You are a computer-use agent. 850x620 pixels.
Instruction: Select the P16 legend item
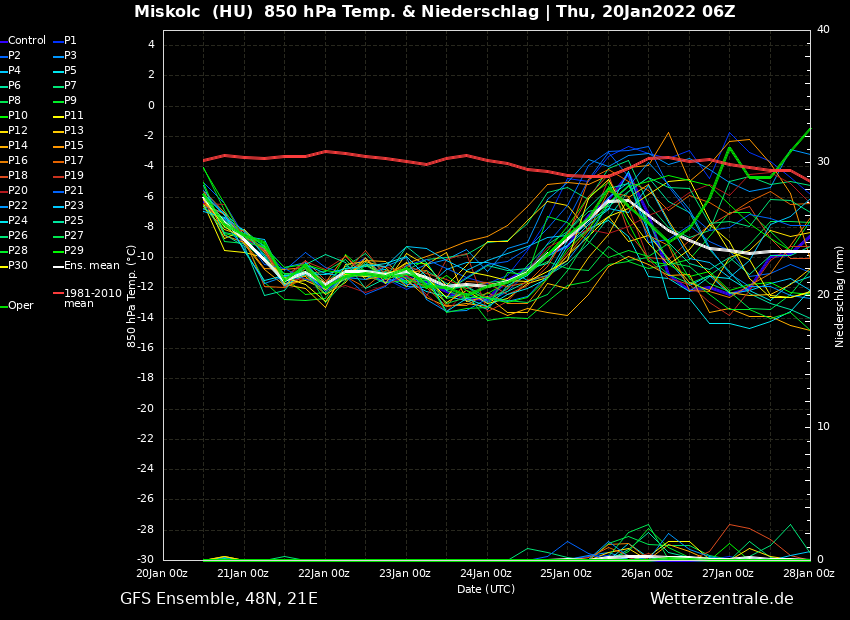pos(18,161)
